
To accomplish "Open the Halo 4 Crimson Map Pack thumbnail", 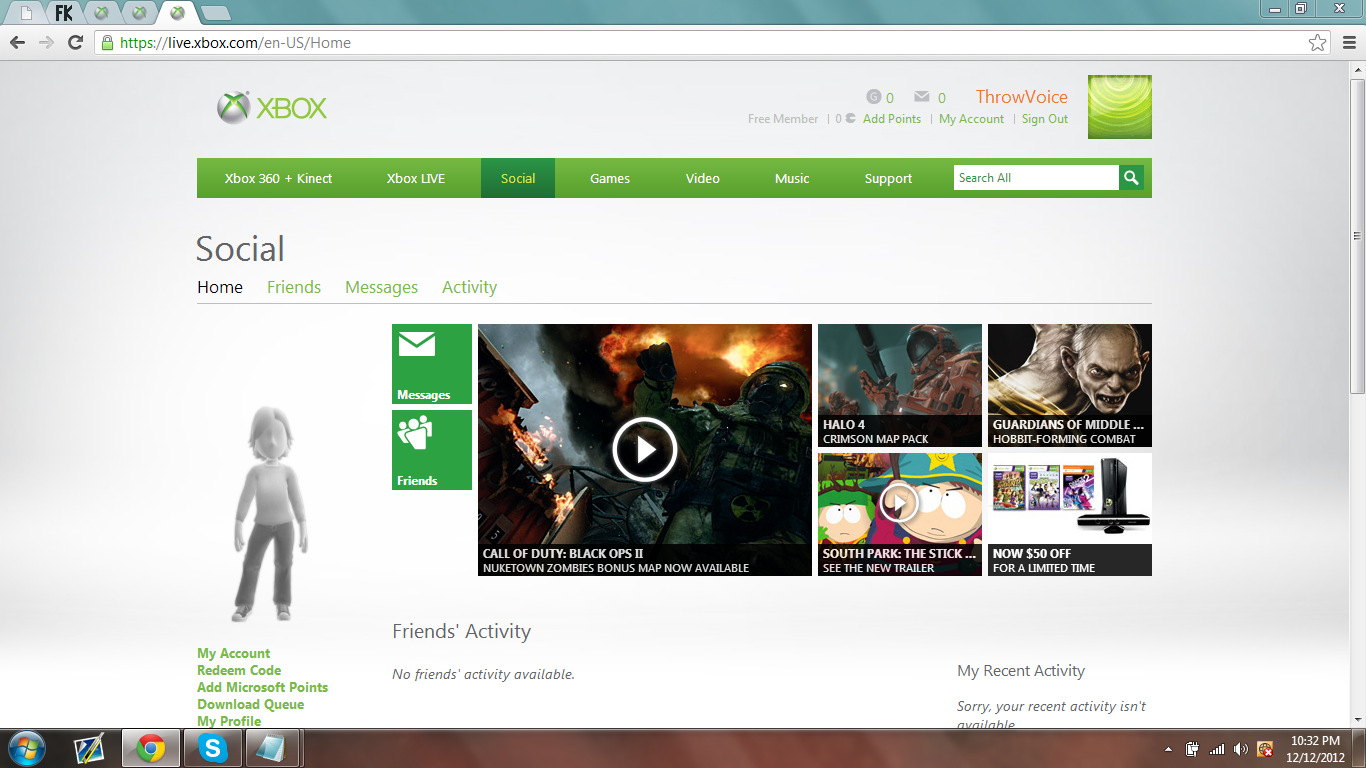I will click(900, 385).
